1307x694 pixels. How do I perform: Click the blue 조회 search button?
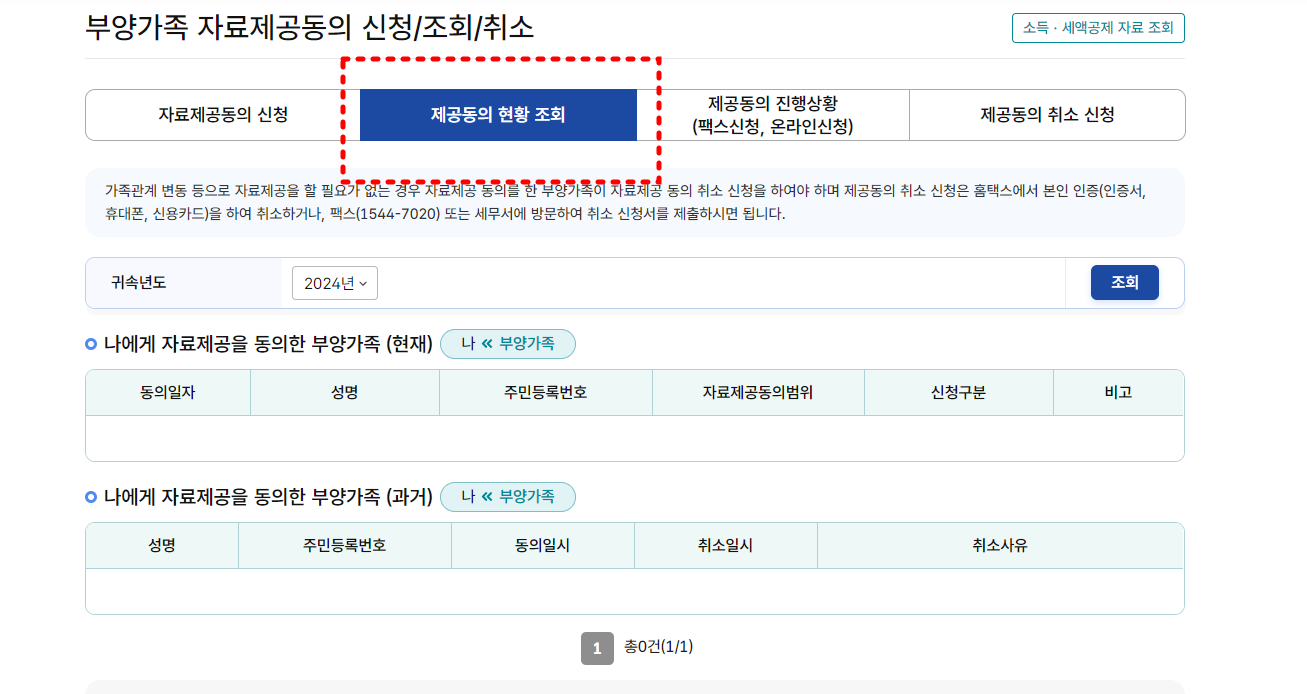coord(1125,283)
